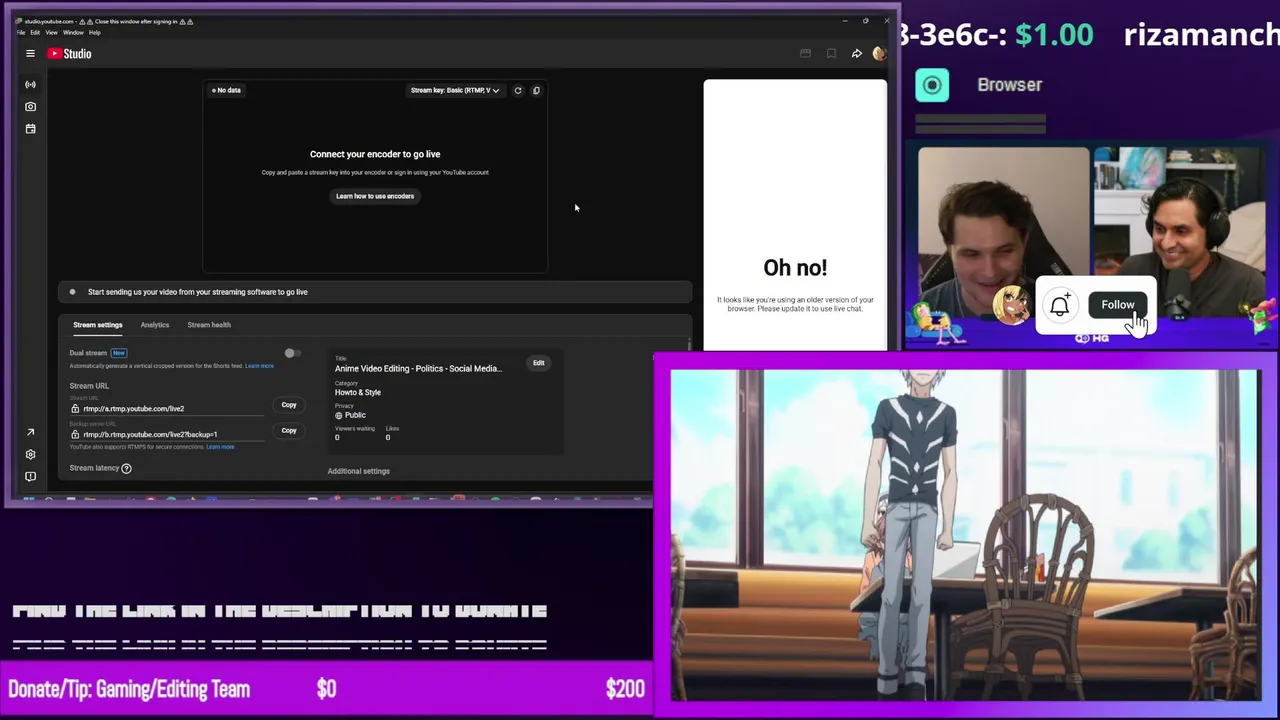Open the send feedback icon in sidebar

point(30,476)
